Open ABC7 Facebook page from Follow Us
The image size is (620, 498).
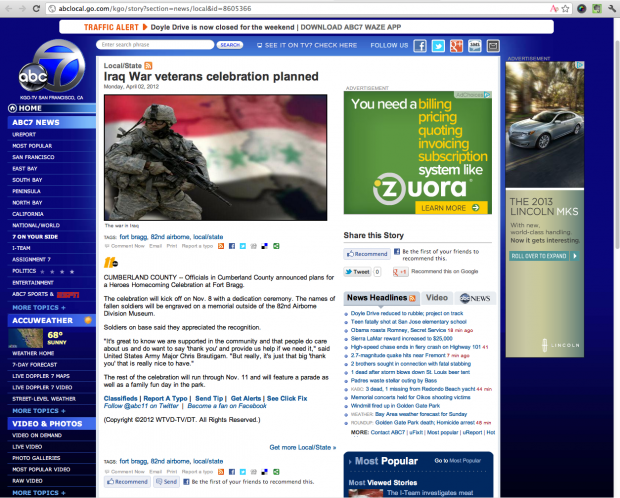coord(420,46)
